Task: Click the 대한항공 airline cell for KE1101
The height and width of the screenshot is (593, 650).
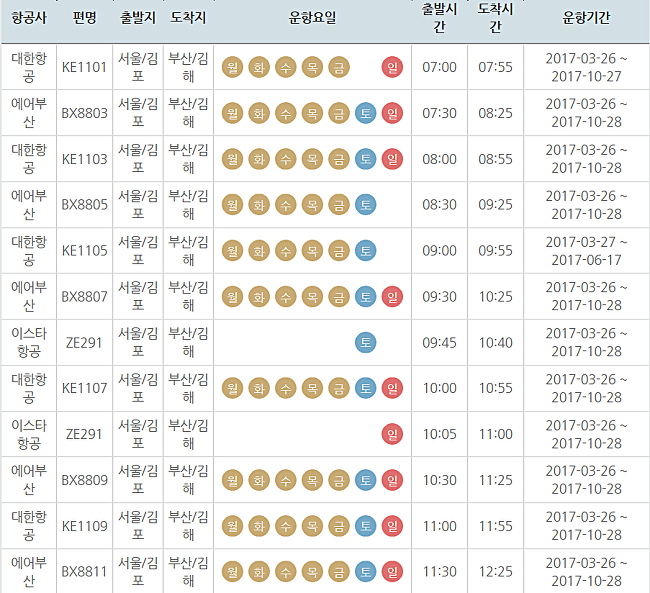Action: [x=29, y=67]
